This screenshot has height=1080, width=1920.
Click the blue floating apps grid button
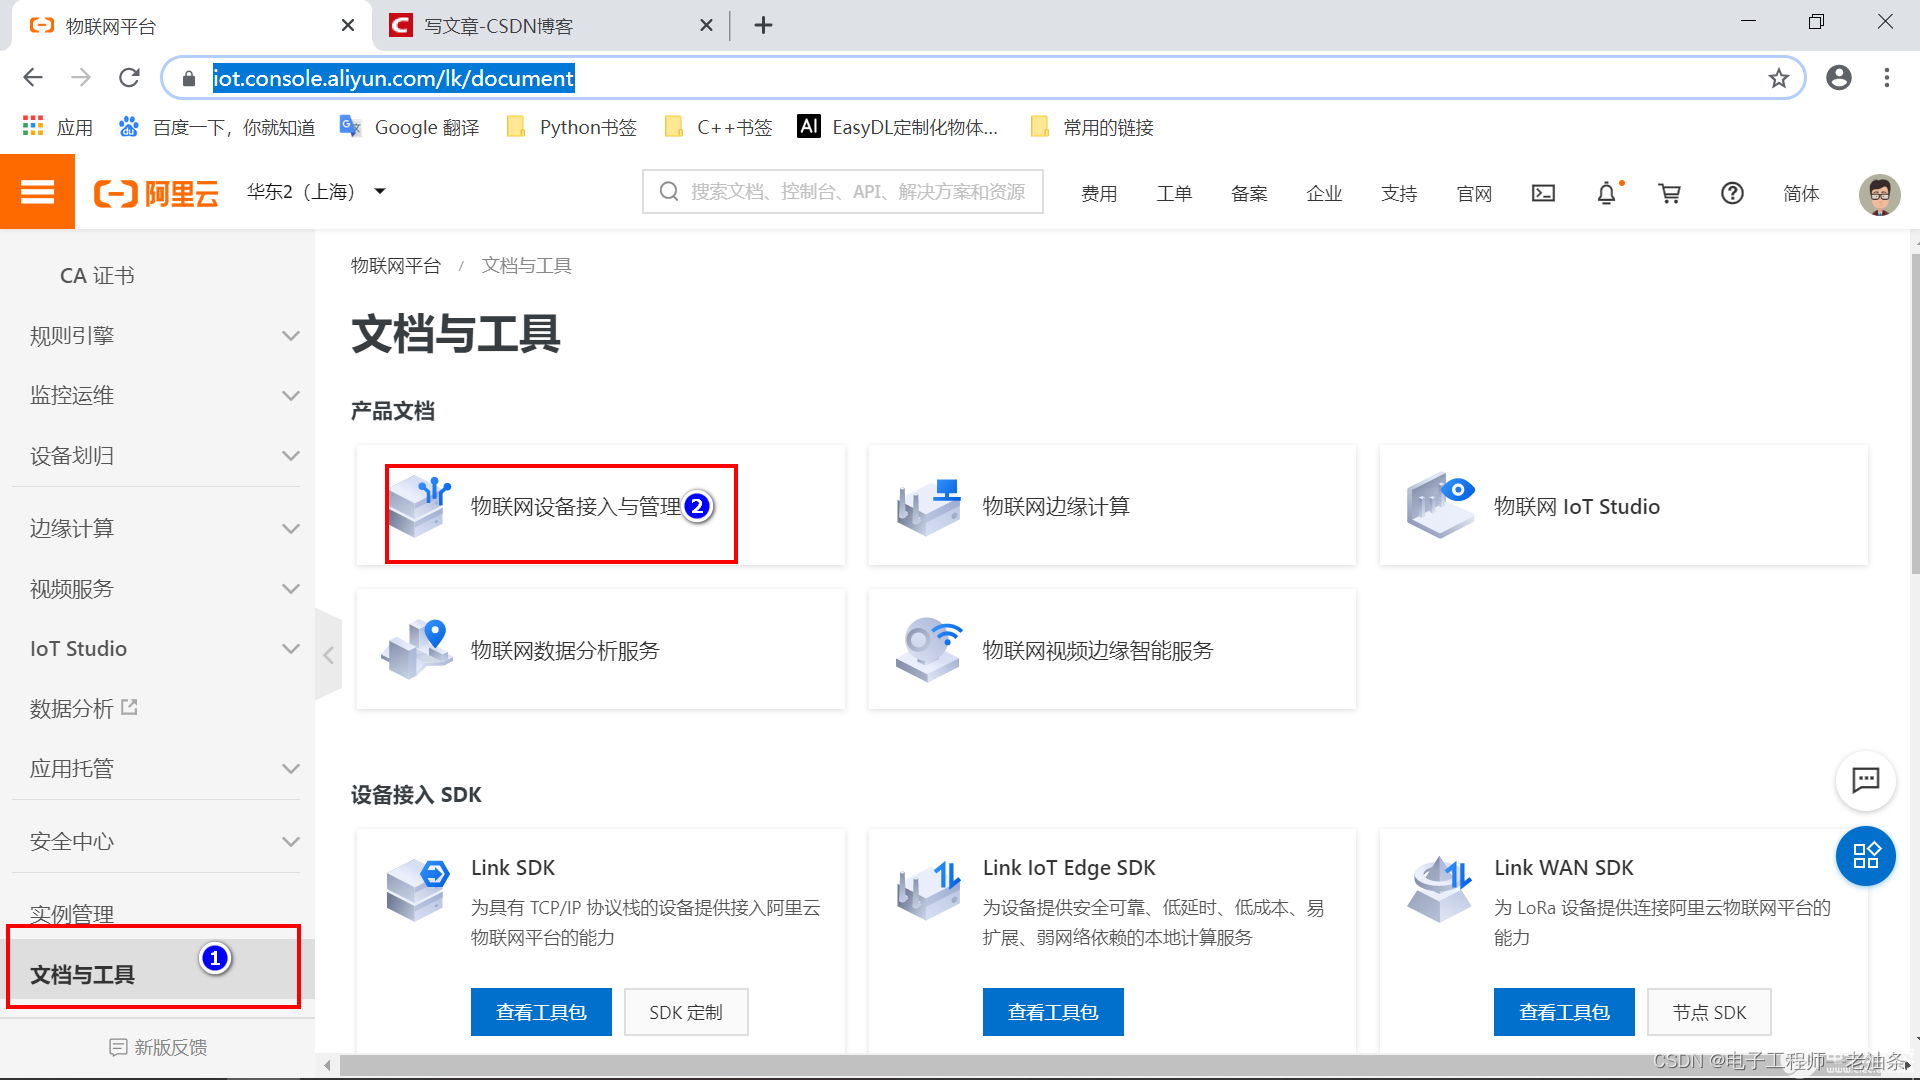pos(1865,856)
